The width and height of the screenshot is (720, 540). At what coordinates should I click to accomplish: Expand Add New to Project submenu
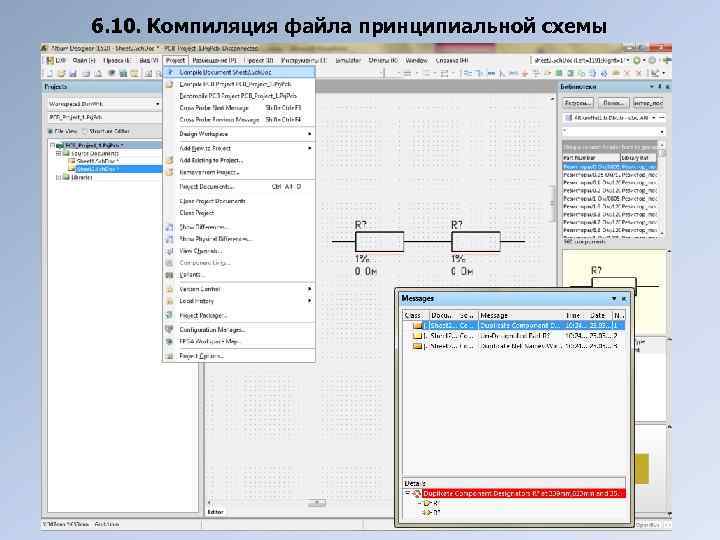239,148
